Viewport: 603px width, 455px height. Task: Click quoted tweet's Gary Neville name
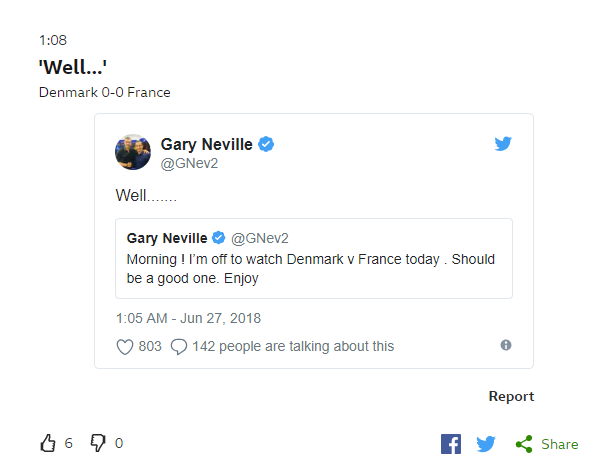click(x=166, y=238)
